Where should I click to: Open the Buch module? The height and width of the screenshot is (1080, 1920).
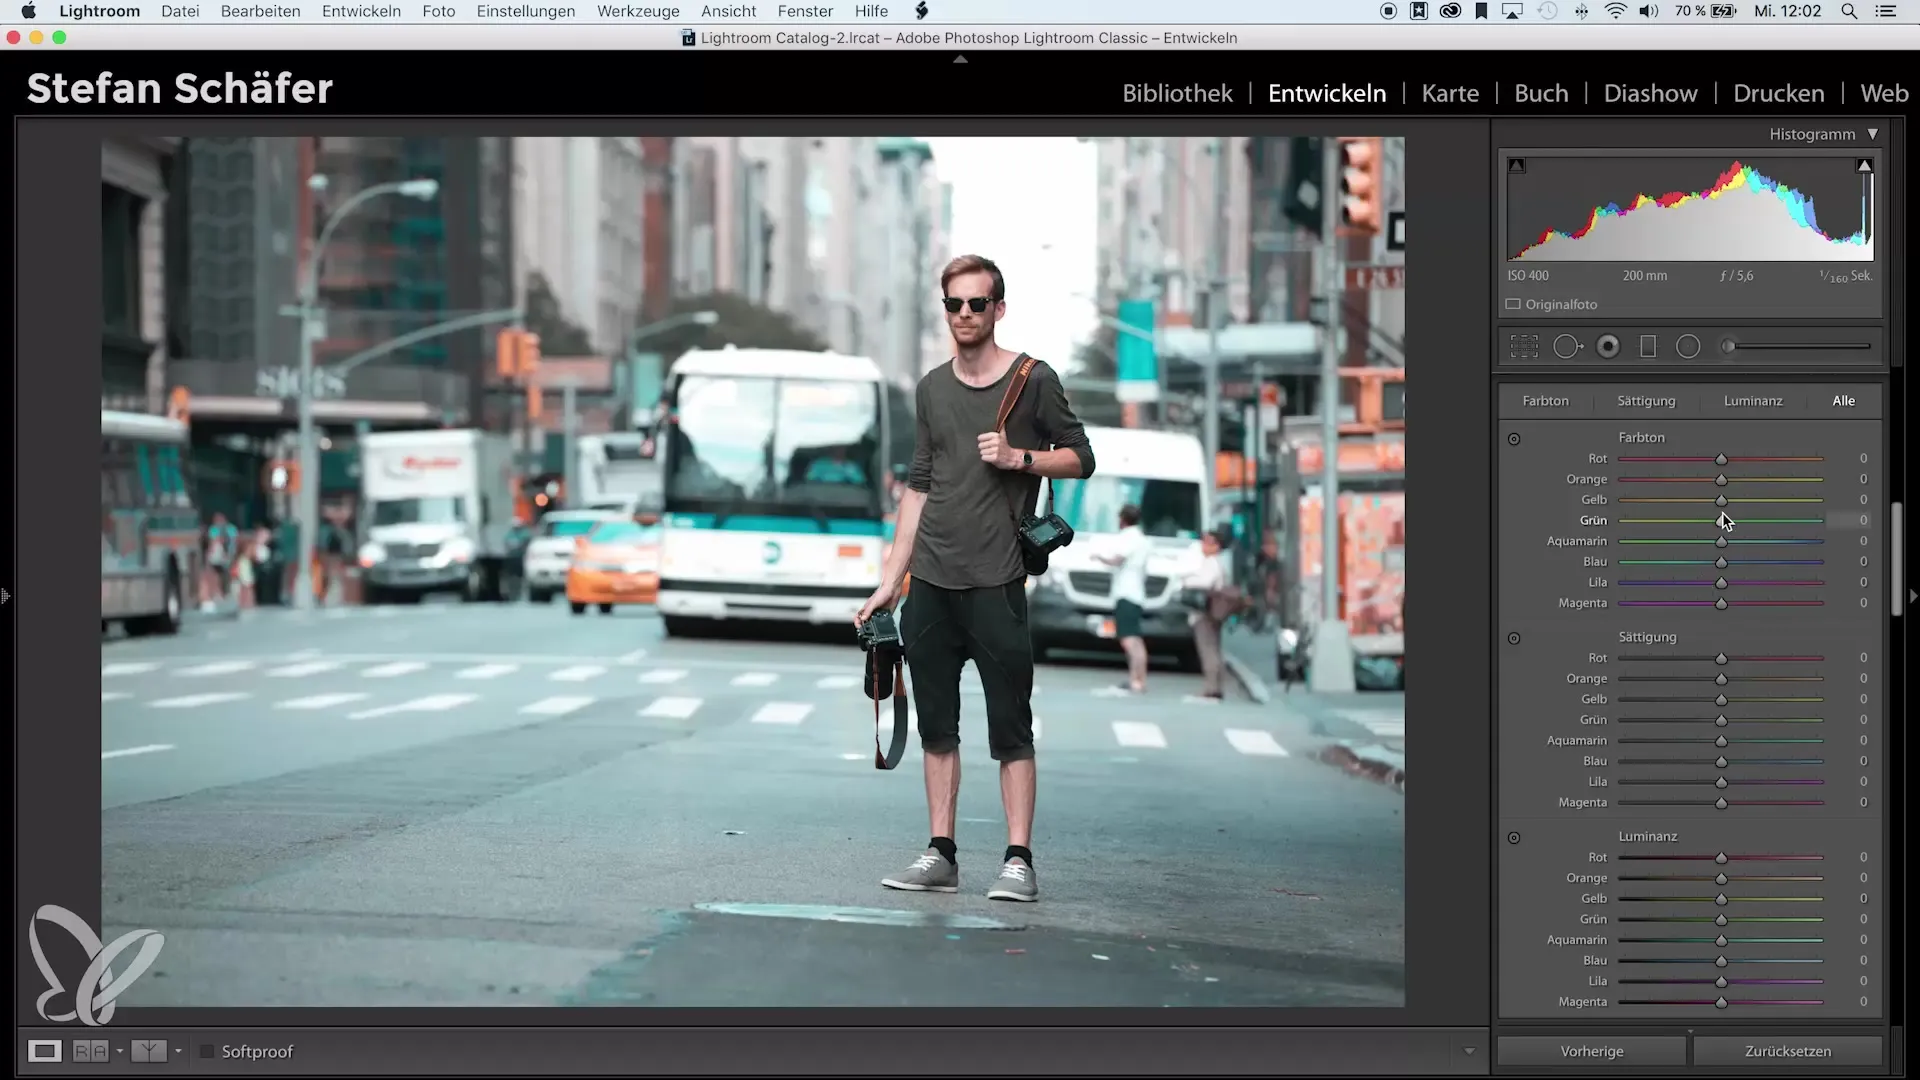pyautogui.click(x=1541, y=93)
